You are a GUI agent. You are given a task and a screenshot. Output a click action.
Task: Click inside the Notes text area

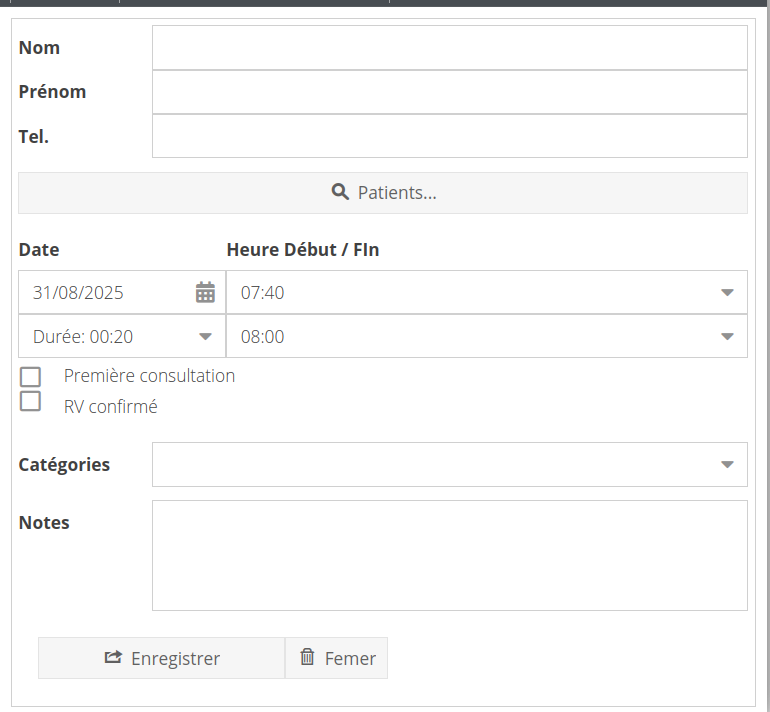(449, 555)
